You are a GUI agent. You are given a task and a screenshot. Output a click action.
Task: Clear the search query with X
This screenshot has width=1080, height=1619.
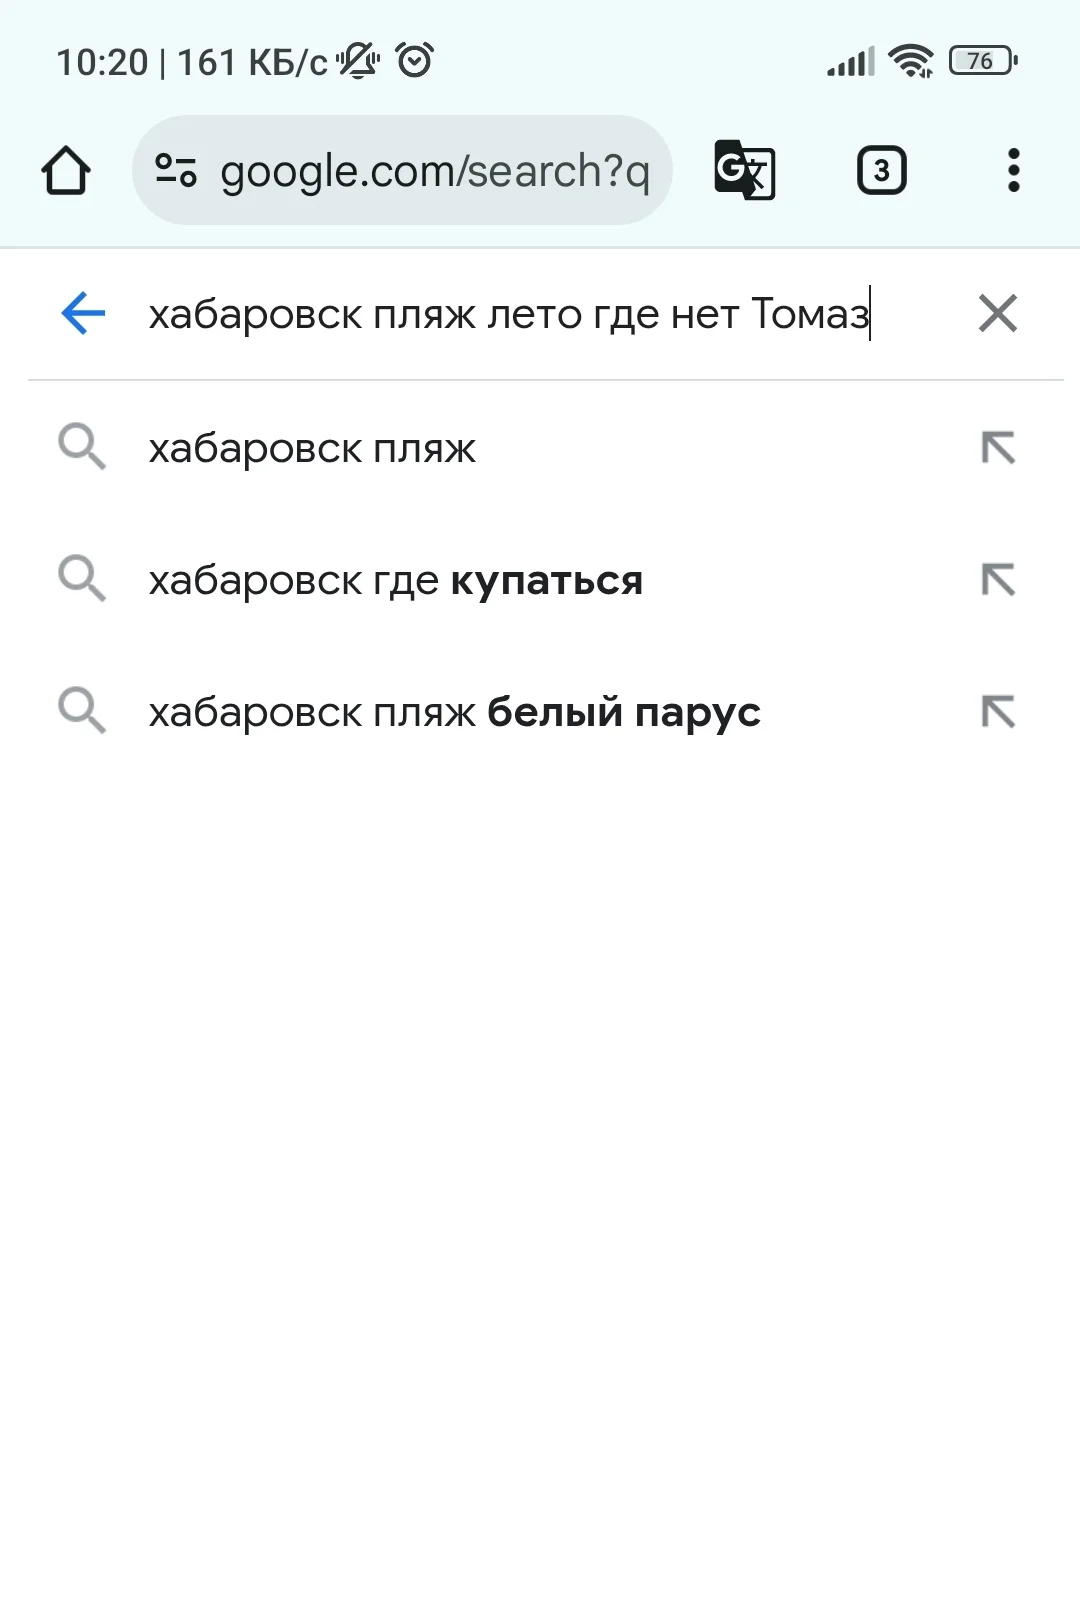point(997,313)
